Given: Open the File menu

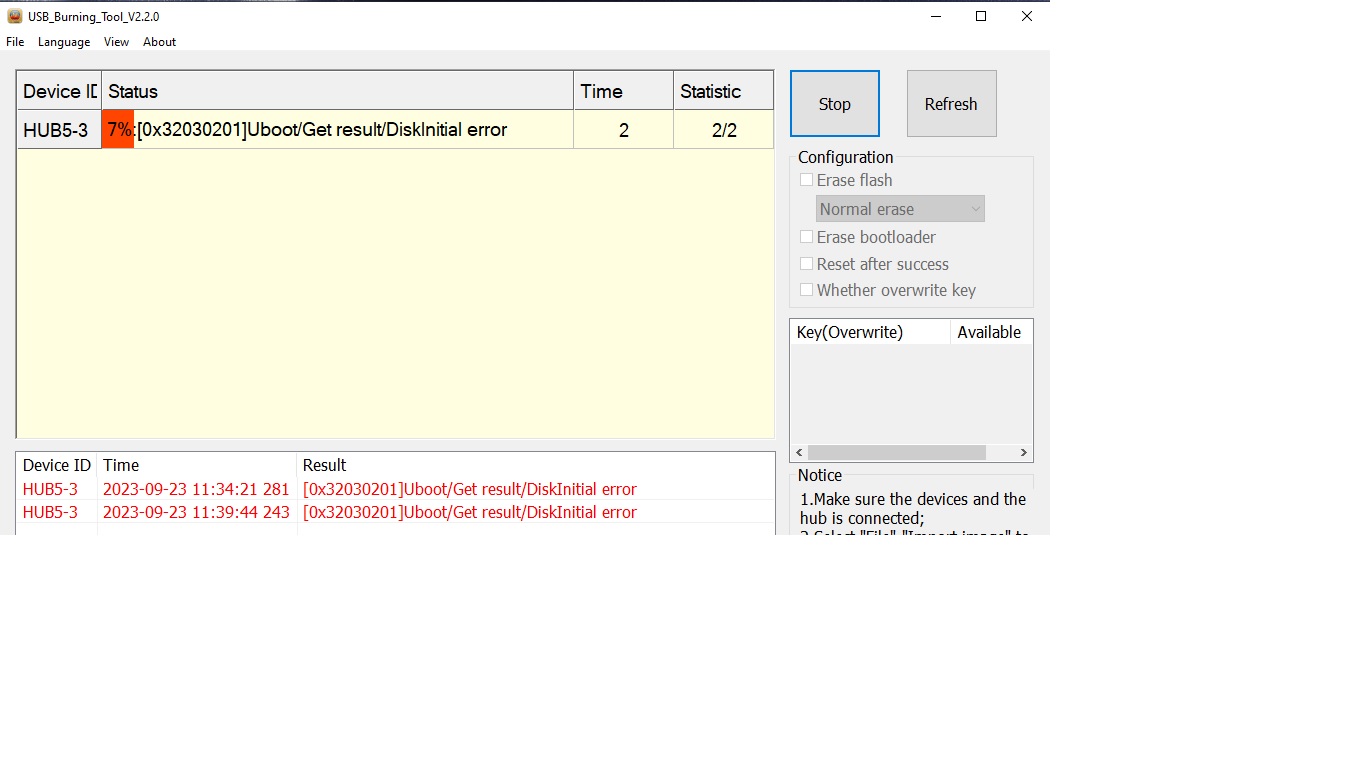Looking at the screenshot, I should [x=15, y=42].
